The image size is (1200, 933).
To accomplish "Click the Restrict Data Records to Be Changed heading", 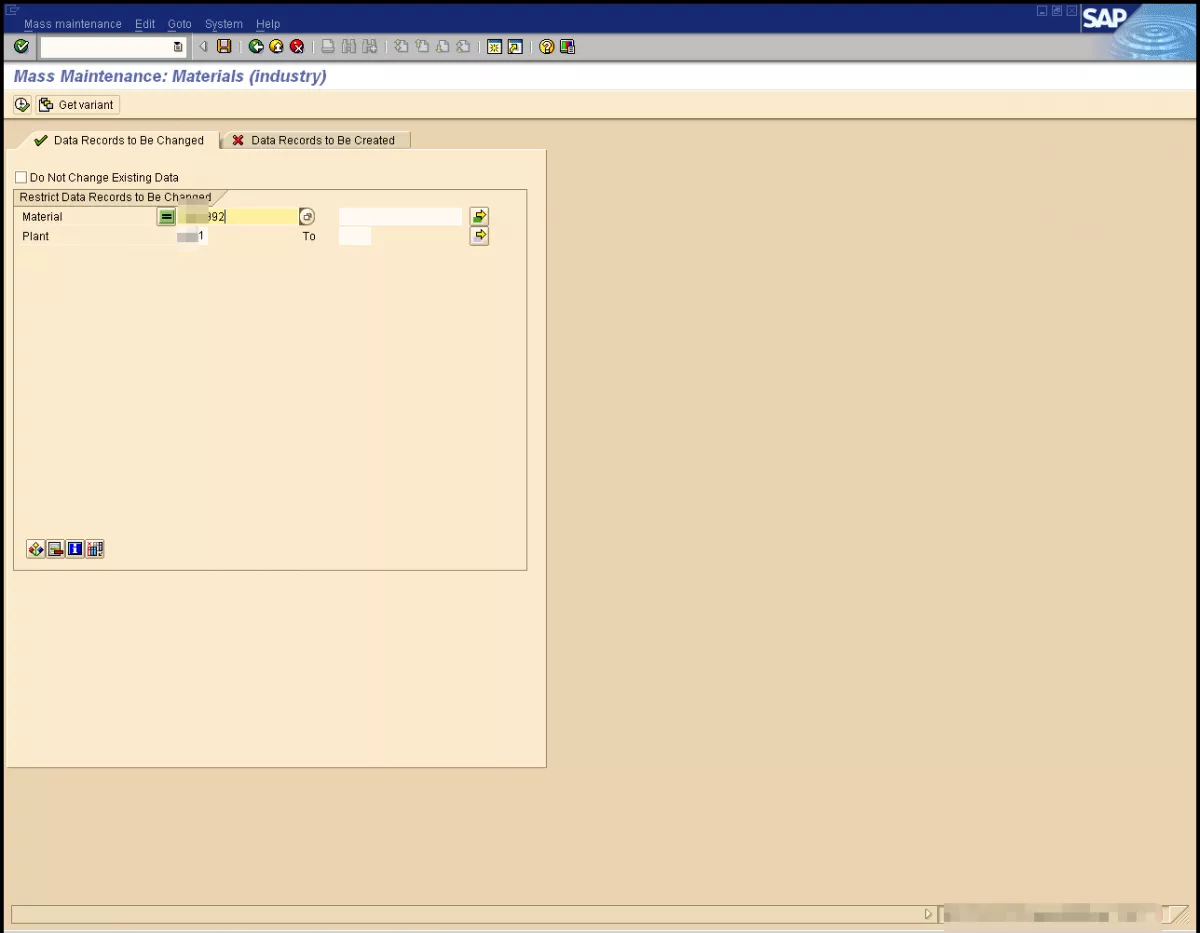I will (x=115, y=197).
